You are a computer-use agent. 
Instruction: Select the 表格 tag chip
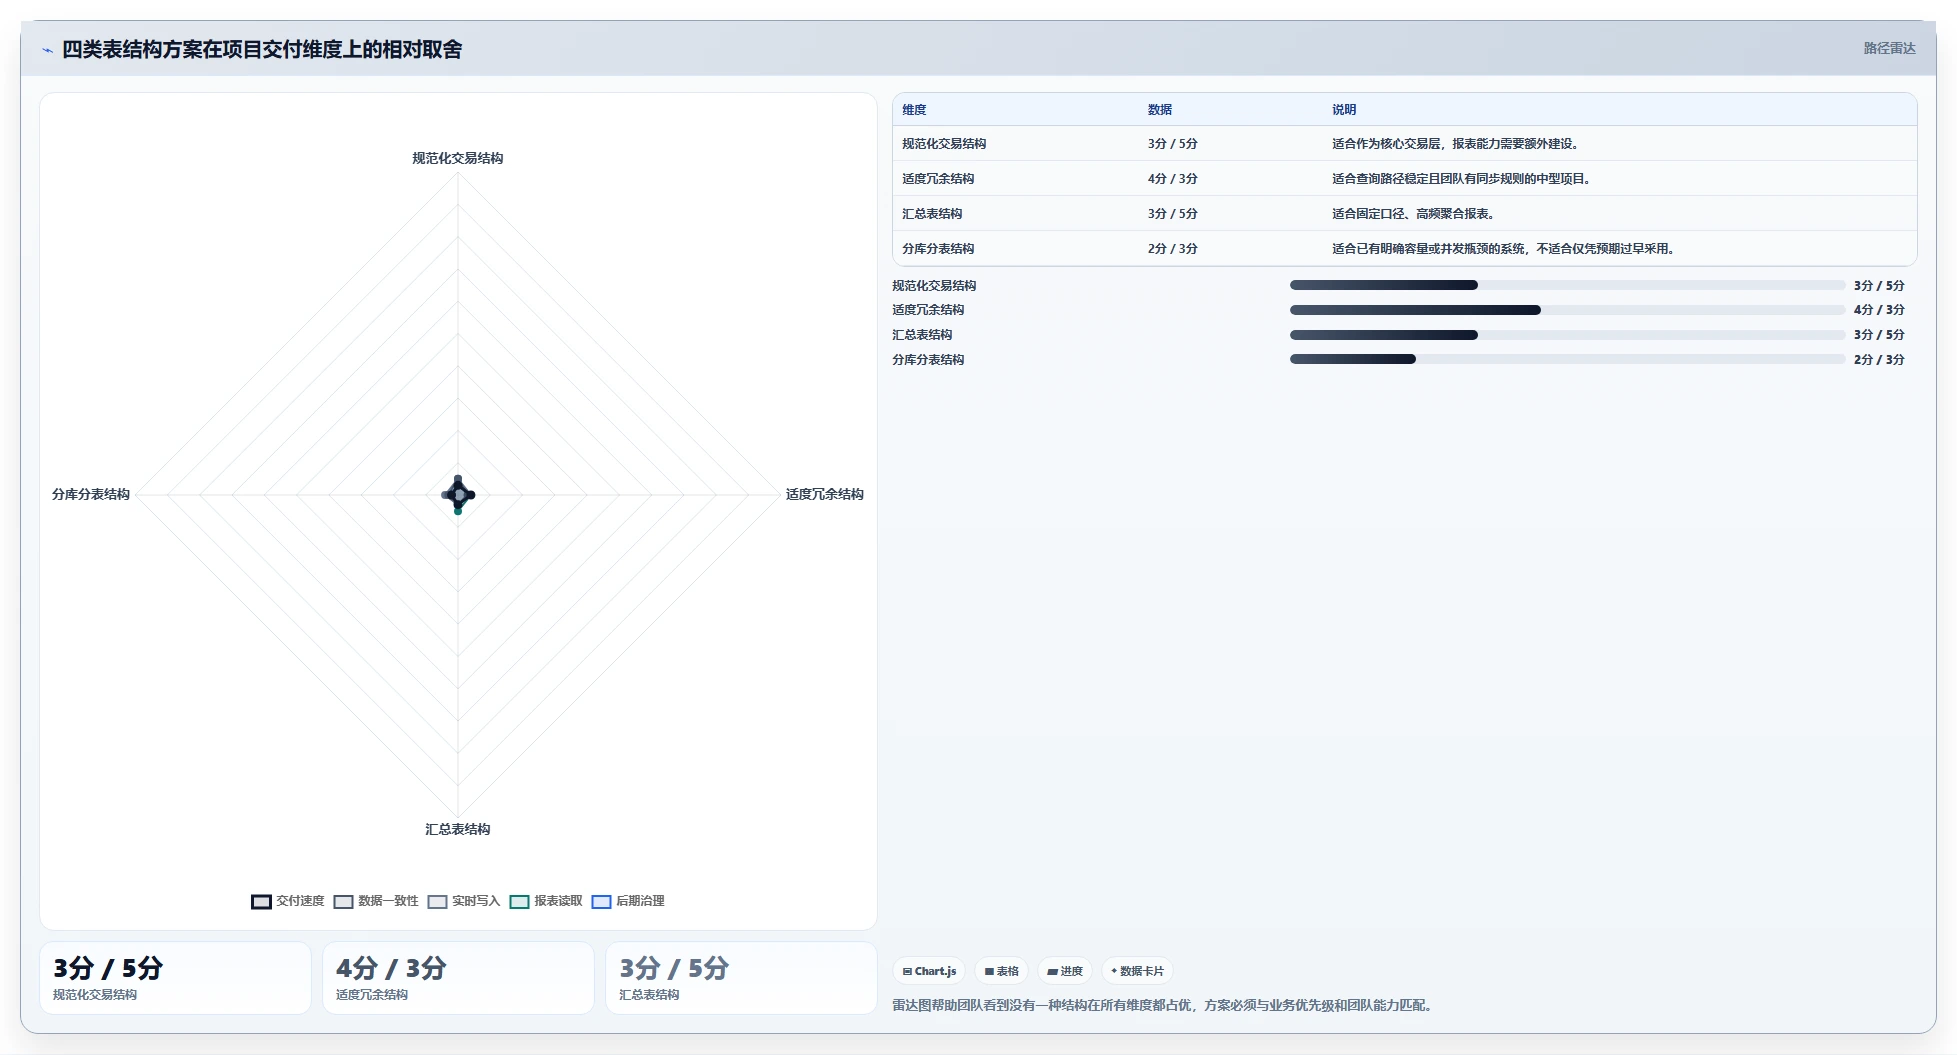(x=1001, y=971)
